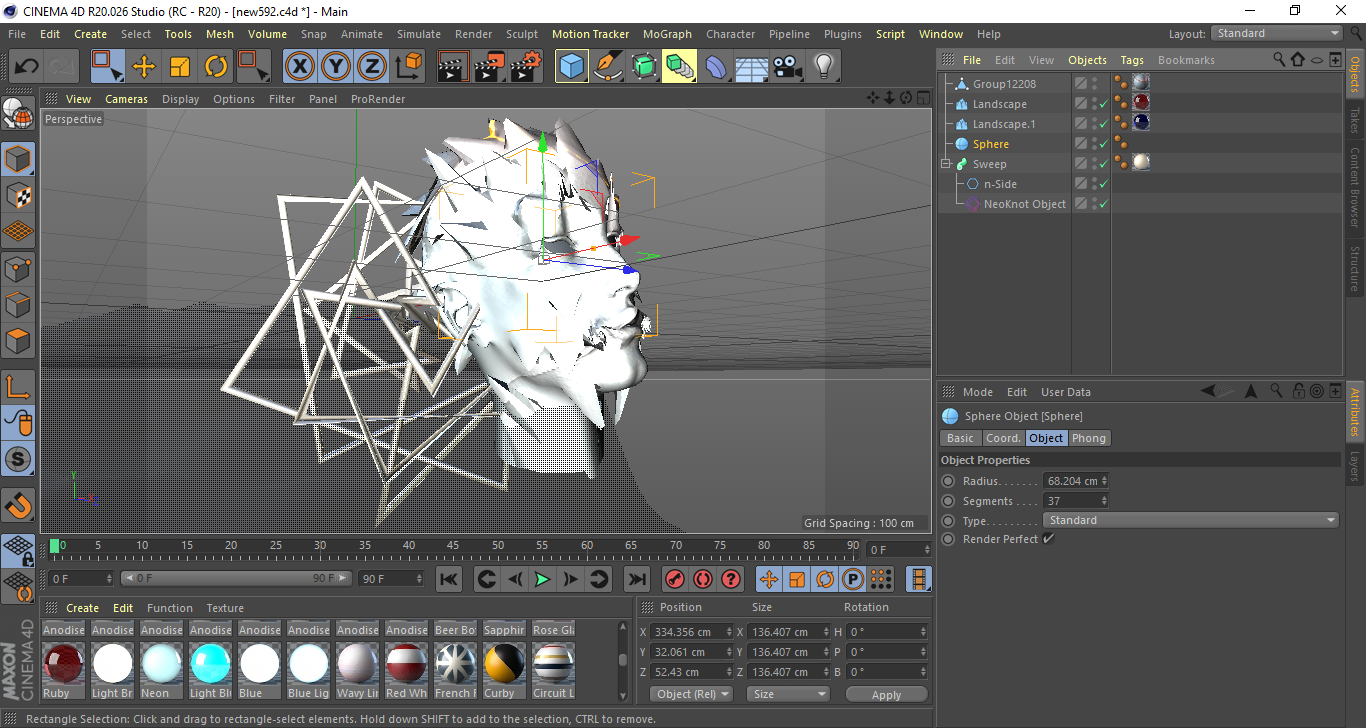Switch to the Coord. tab
Viewport: 1366px width, 728px height.
click(1003, 438)
